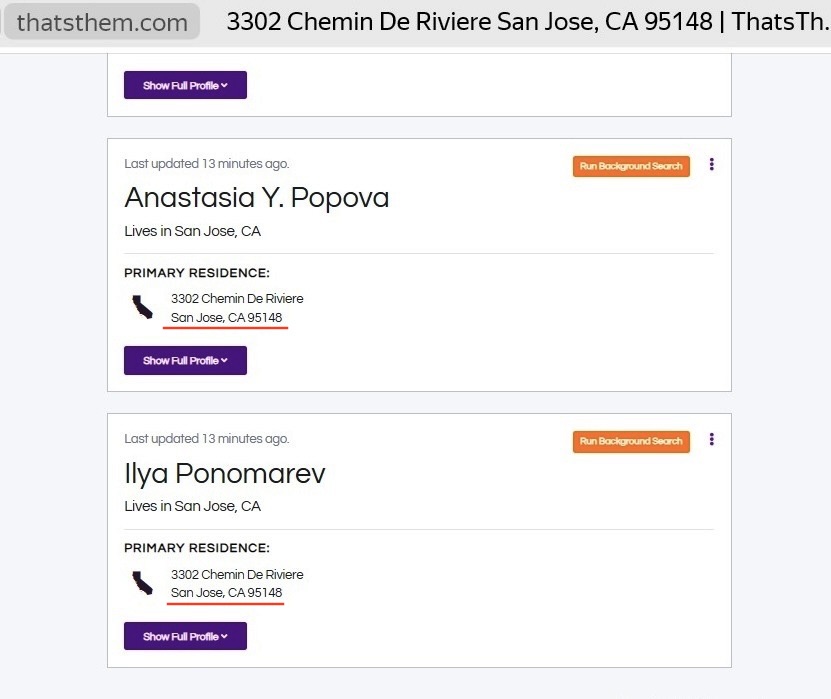
Task: Click the Ilya Ponomarev name heading
Action: click(224, 473)
